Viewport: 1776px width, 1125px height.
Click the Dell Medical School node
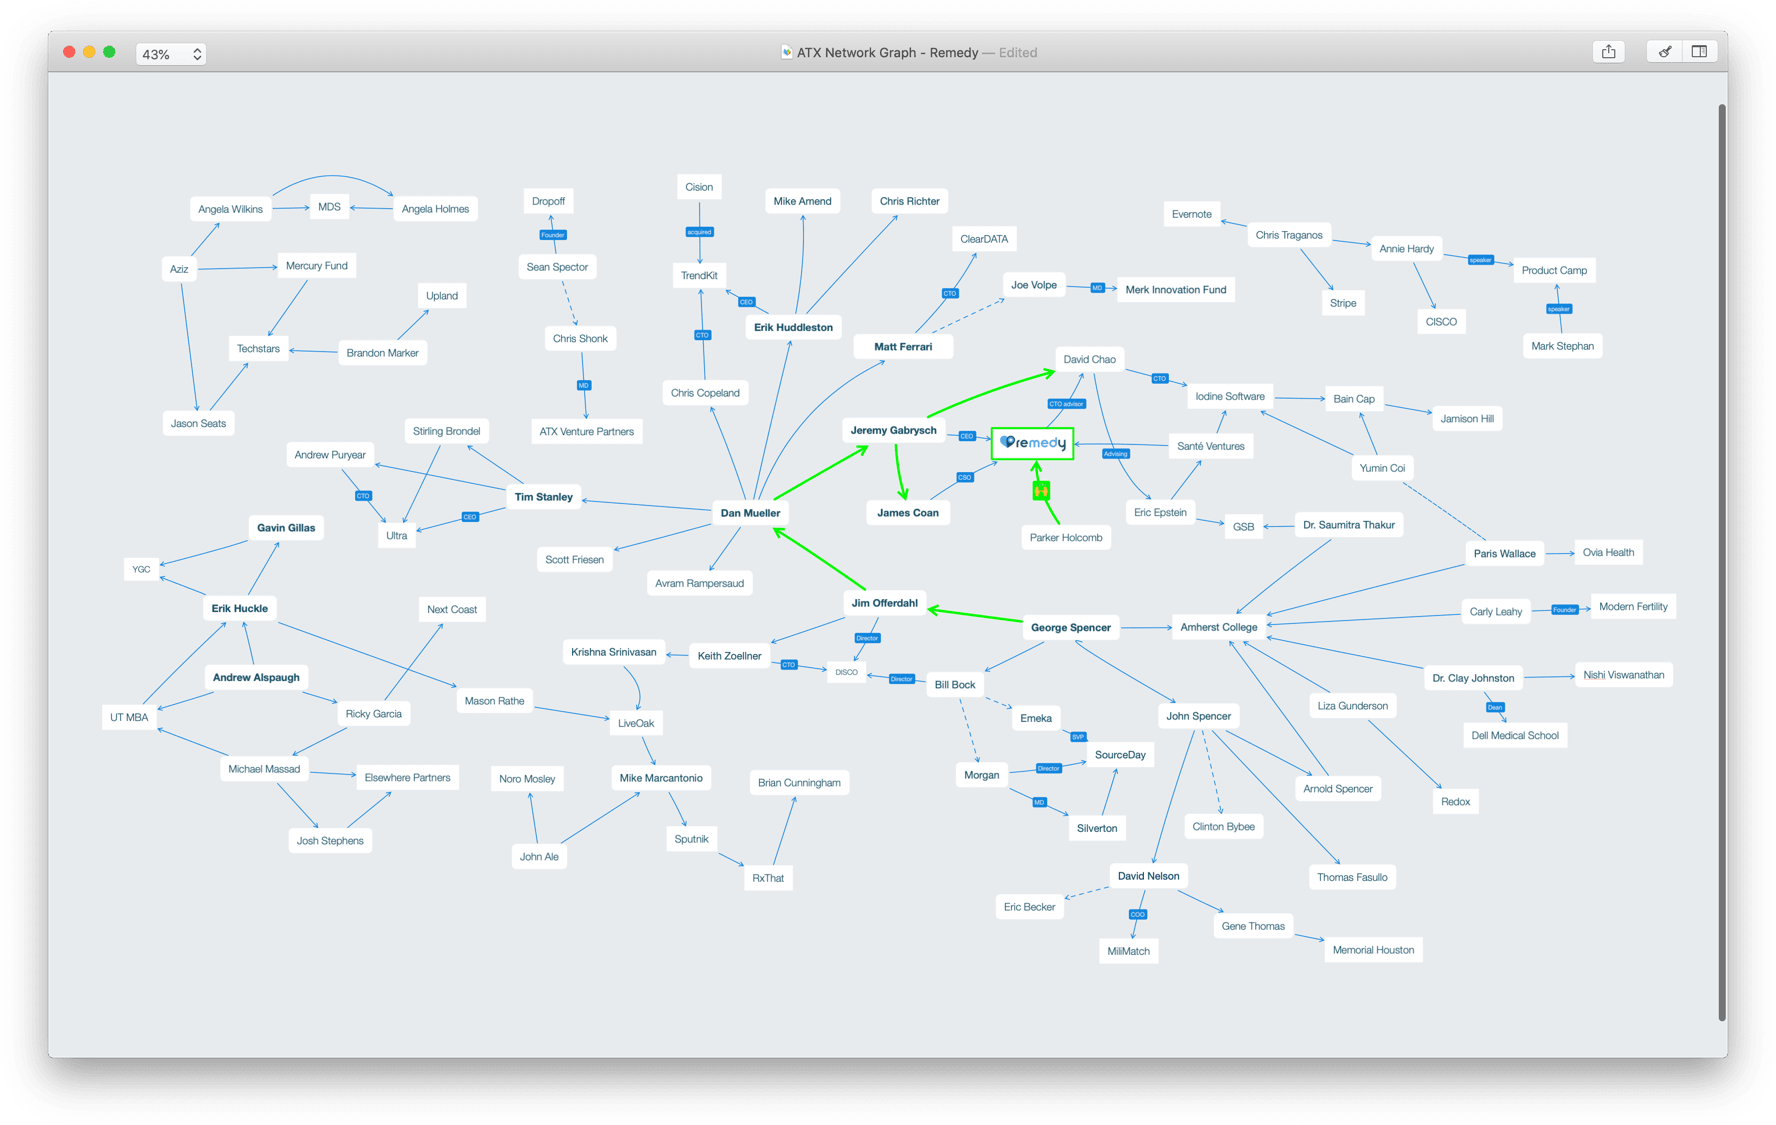[x=1514, y=735]
